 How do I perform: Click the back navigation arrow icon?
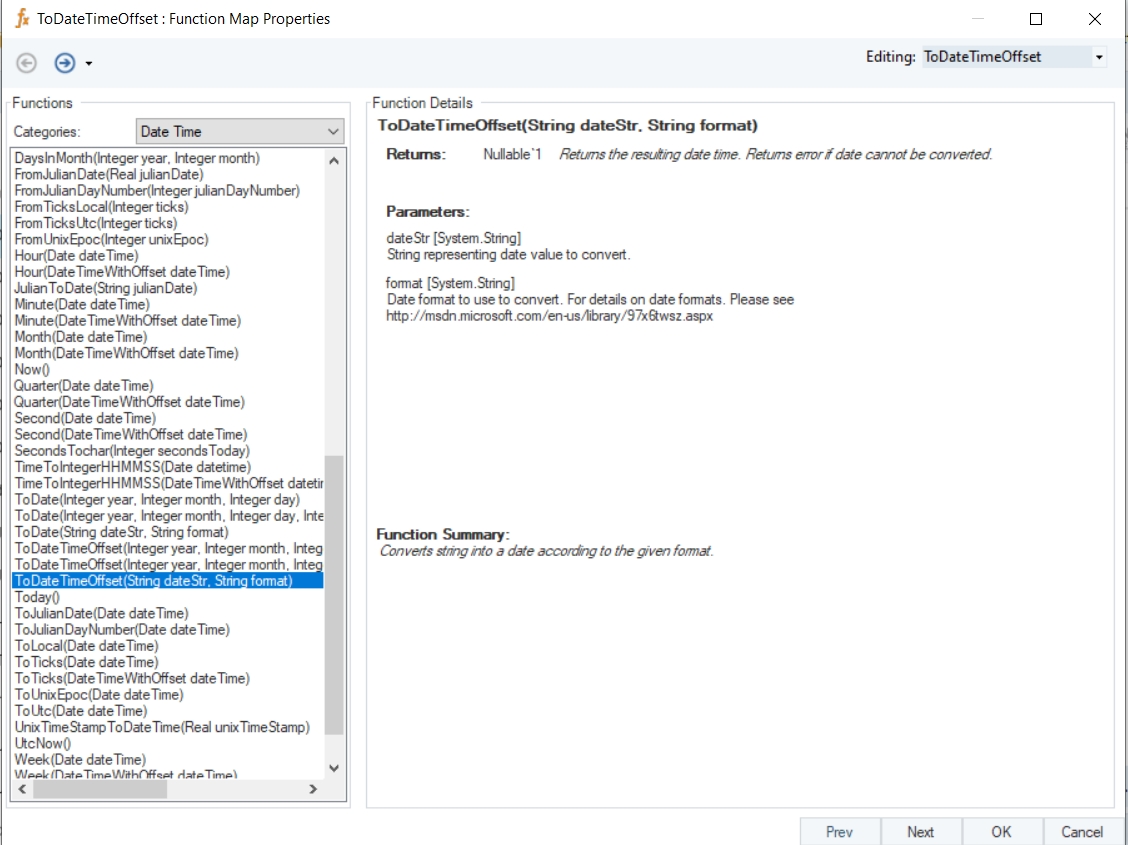click(x=27, y=63)
